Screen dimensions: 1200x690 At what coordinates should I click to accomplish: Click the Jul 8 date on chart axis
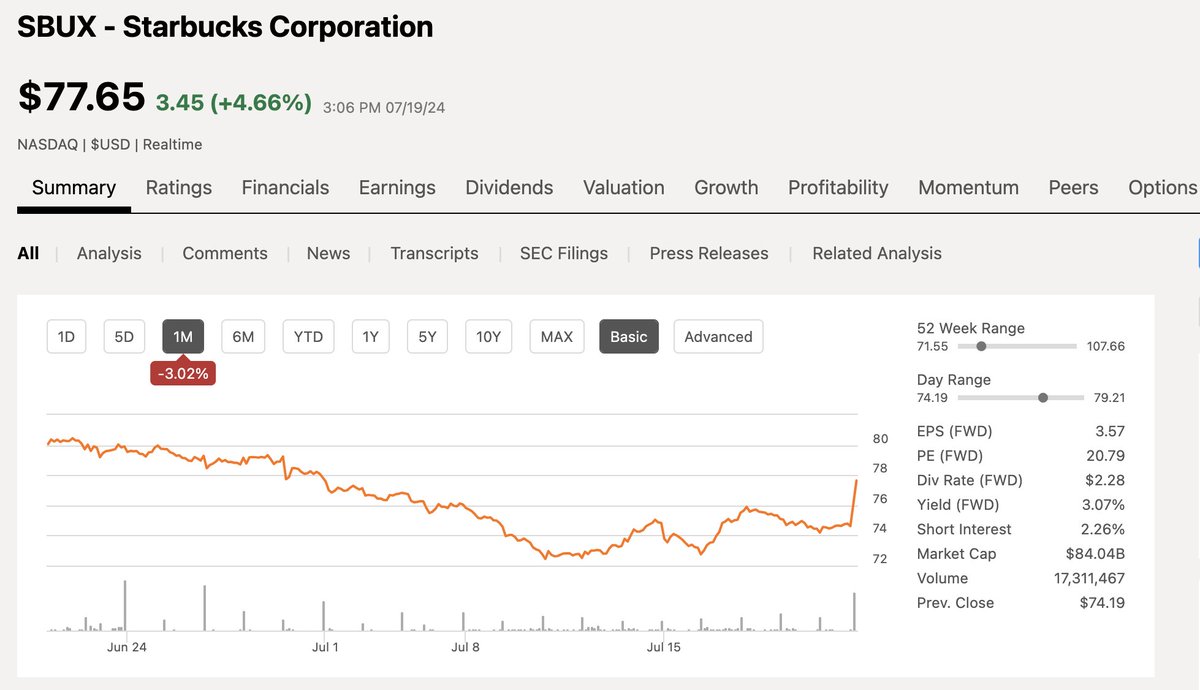point(464,647)
